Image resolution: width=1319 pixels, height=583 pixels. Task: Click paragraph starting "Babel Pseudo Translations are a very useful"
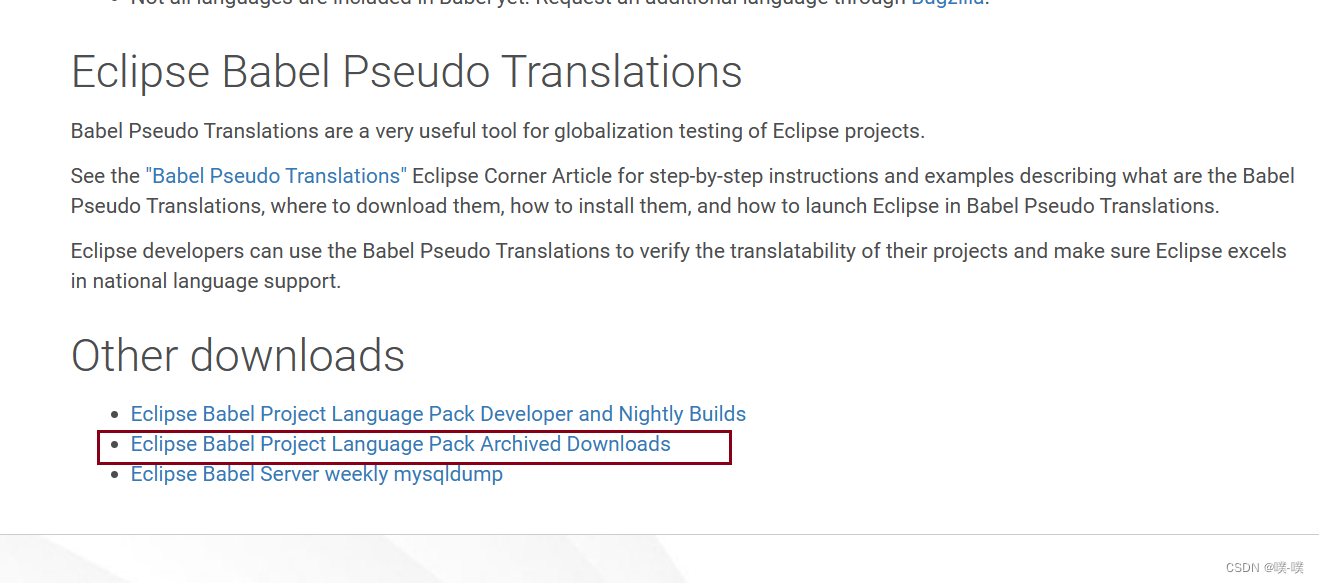tap(498, 131)
